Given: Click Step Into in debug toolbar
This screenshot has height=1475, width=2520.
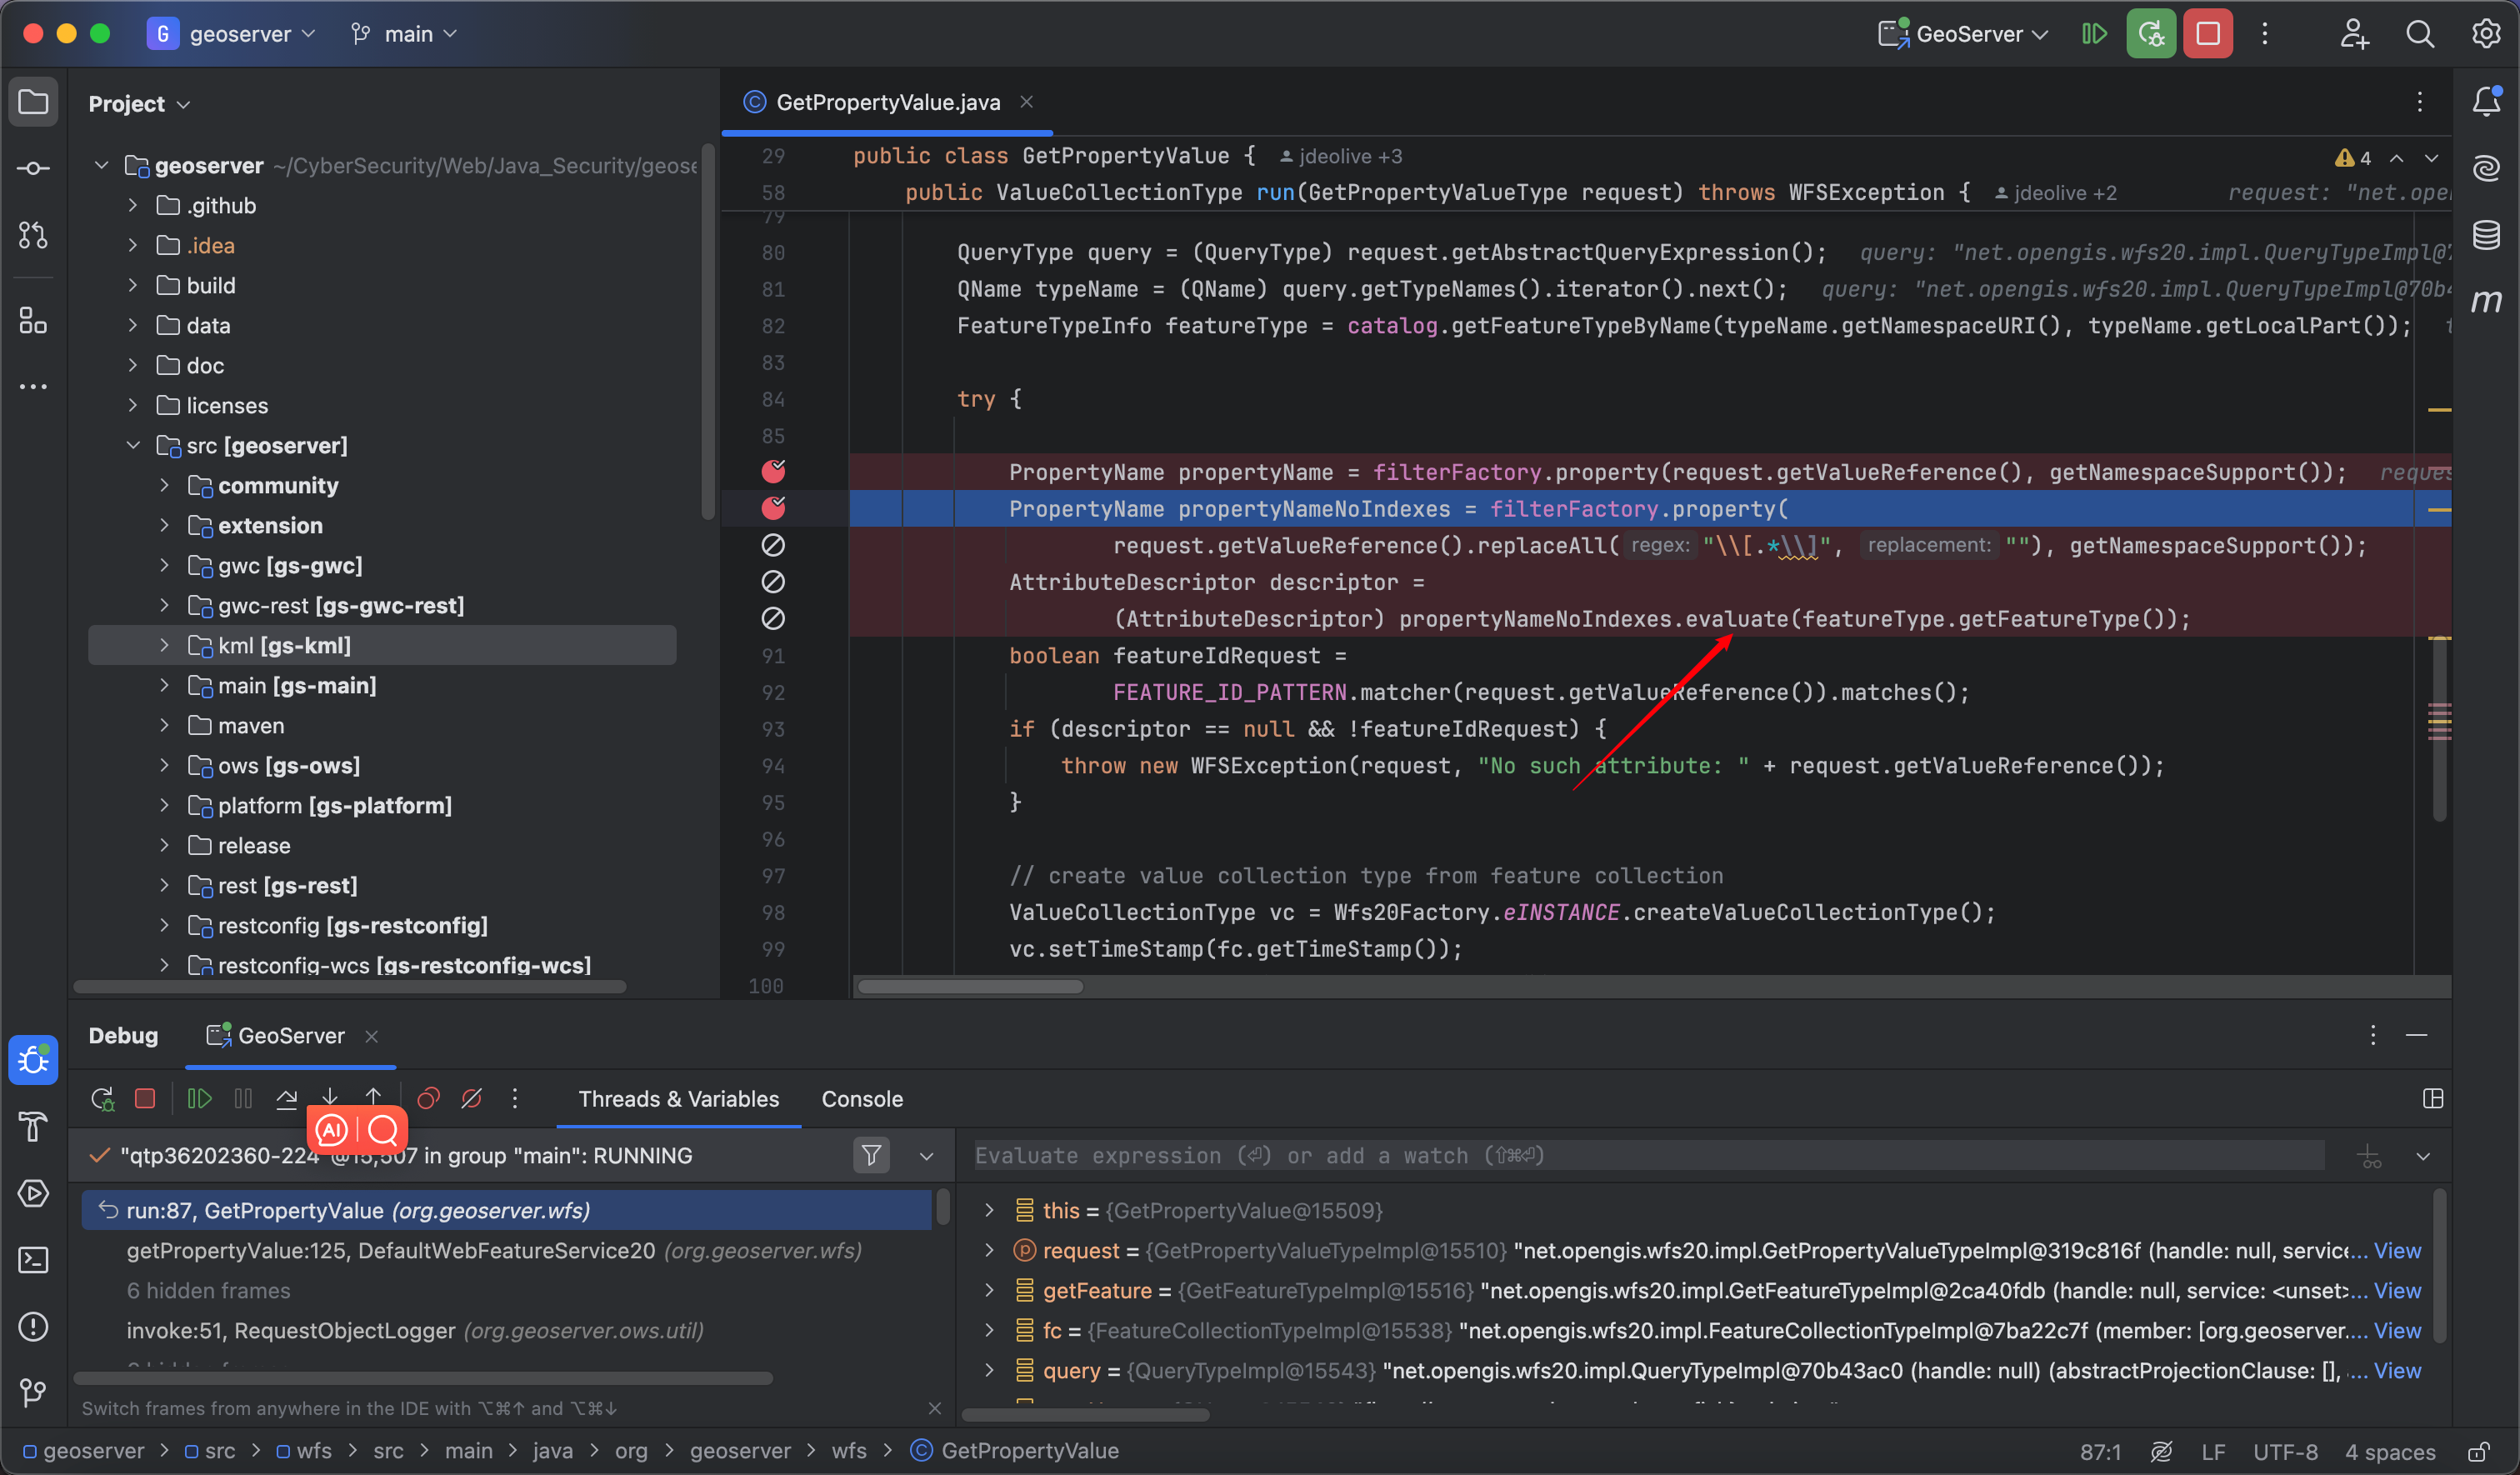Looking at the screenshot, I should click(330, 1098).
